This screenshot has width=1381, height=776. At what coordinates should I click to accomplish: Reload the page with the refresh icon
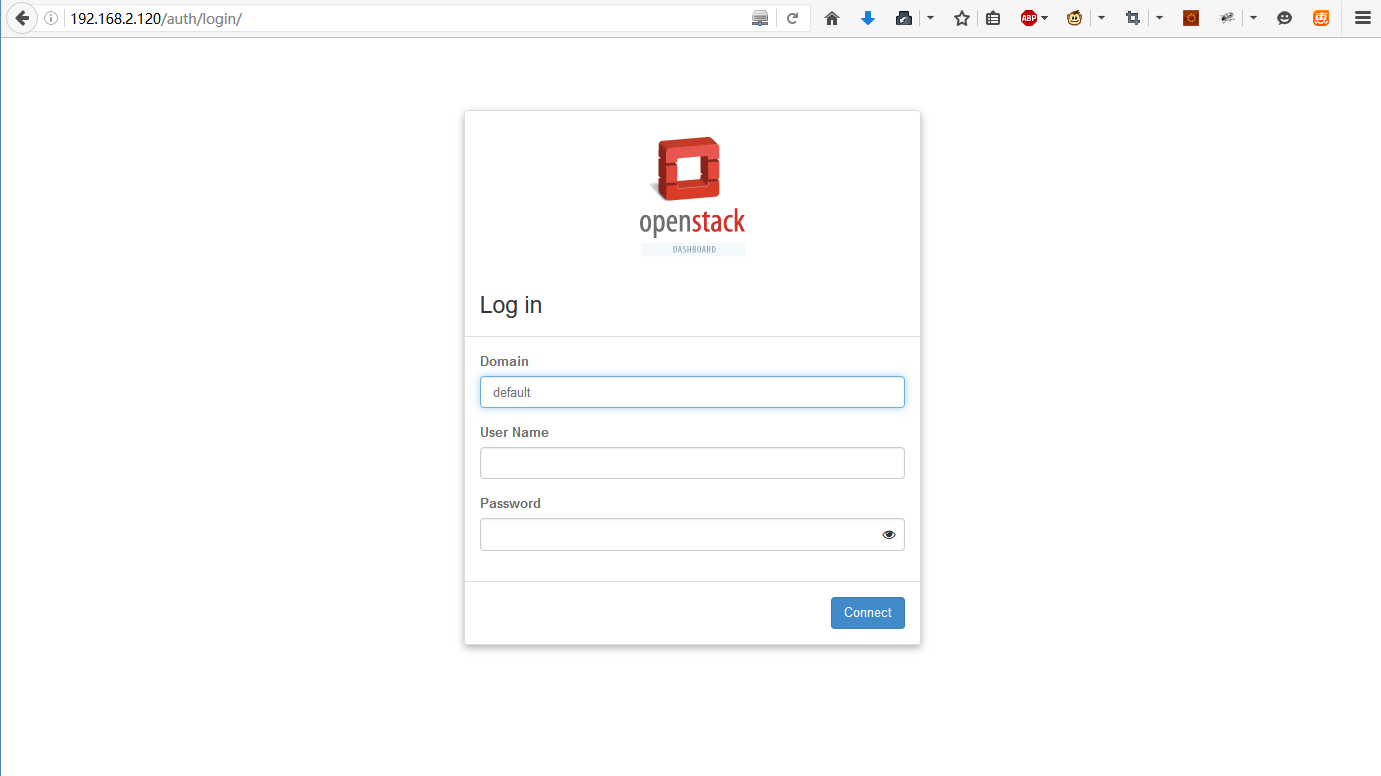(792, 18)
